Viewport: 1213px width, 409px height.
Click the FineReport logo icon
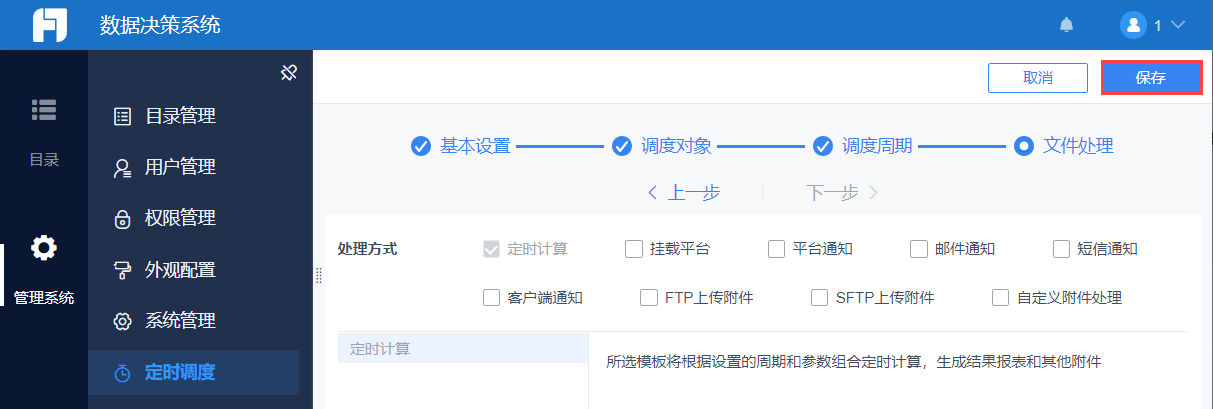click(x=50, y=25)
